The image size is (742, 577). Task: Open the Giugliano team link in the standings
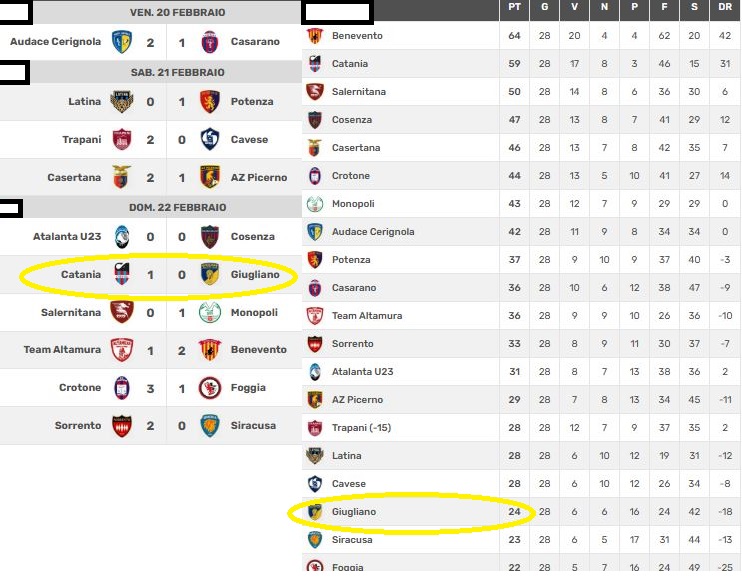[355, 512]
